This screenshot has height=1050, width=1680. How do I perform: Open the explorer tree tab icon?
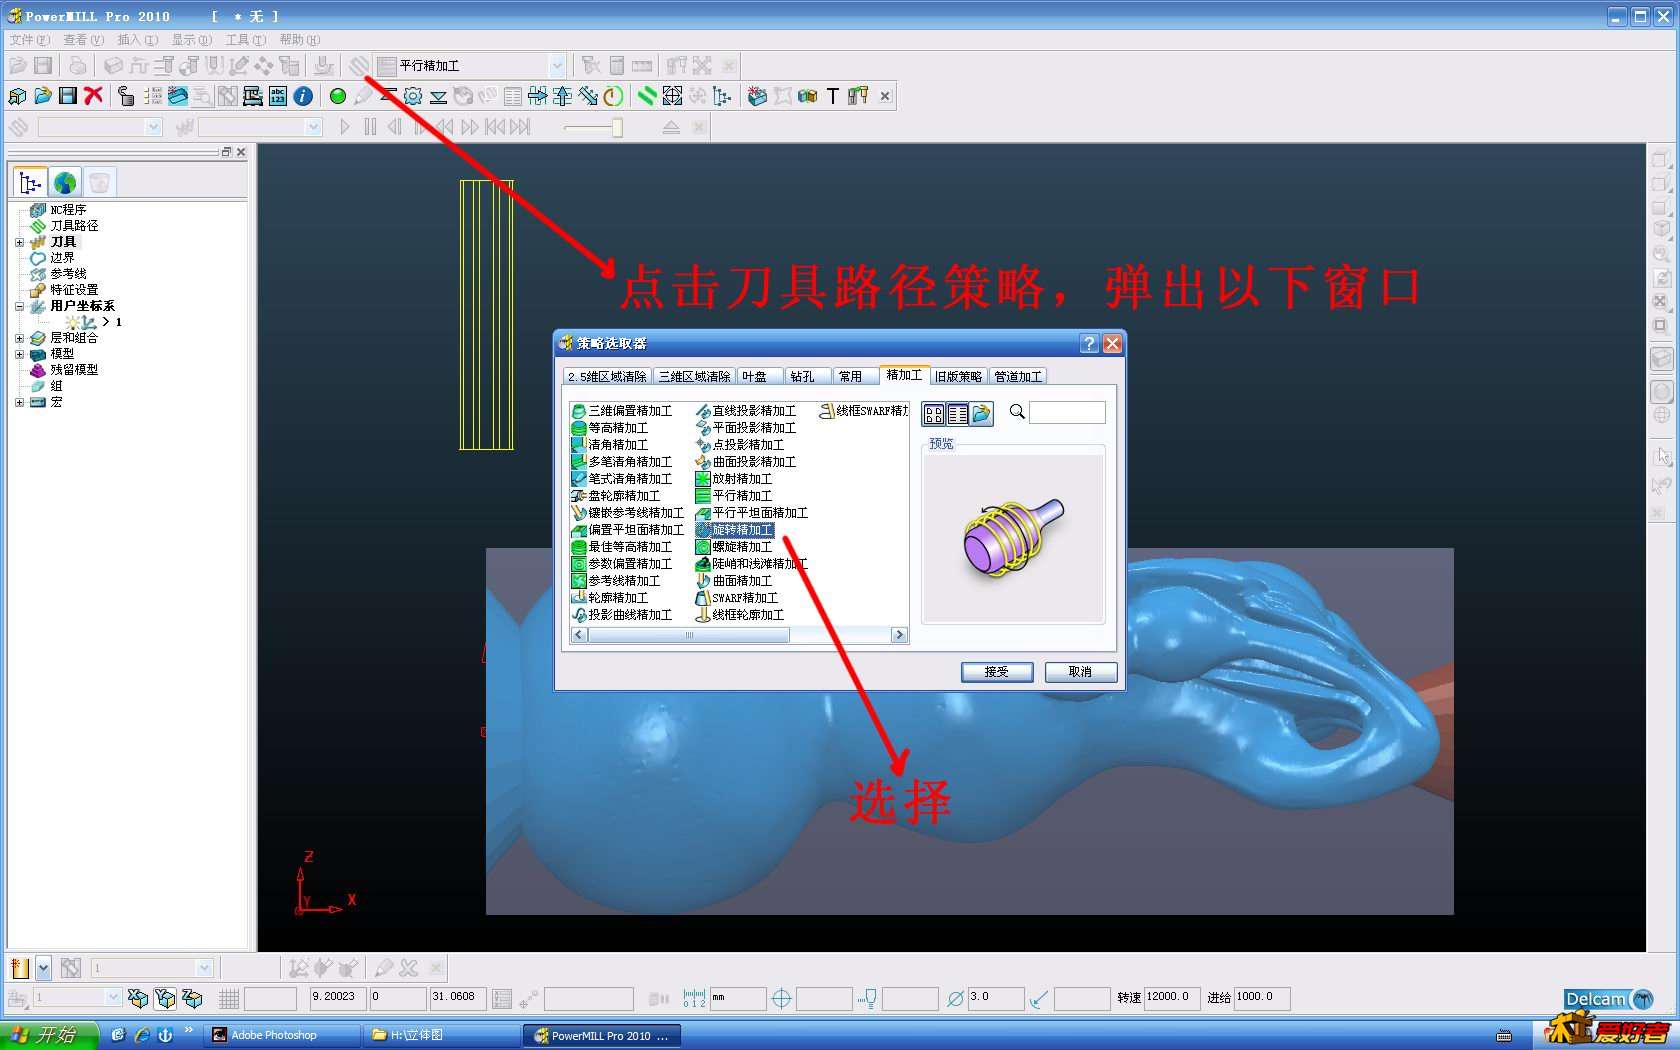click(x=31, y=183)
